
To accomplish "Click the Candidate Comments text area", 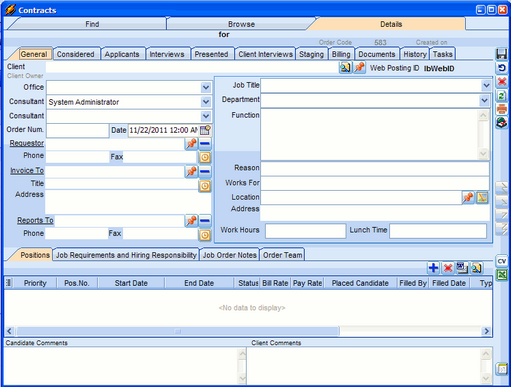I will (x=121, y=366).
